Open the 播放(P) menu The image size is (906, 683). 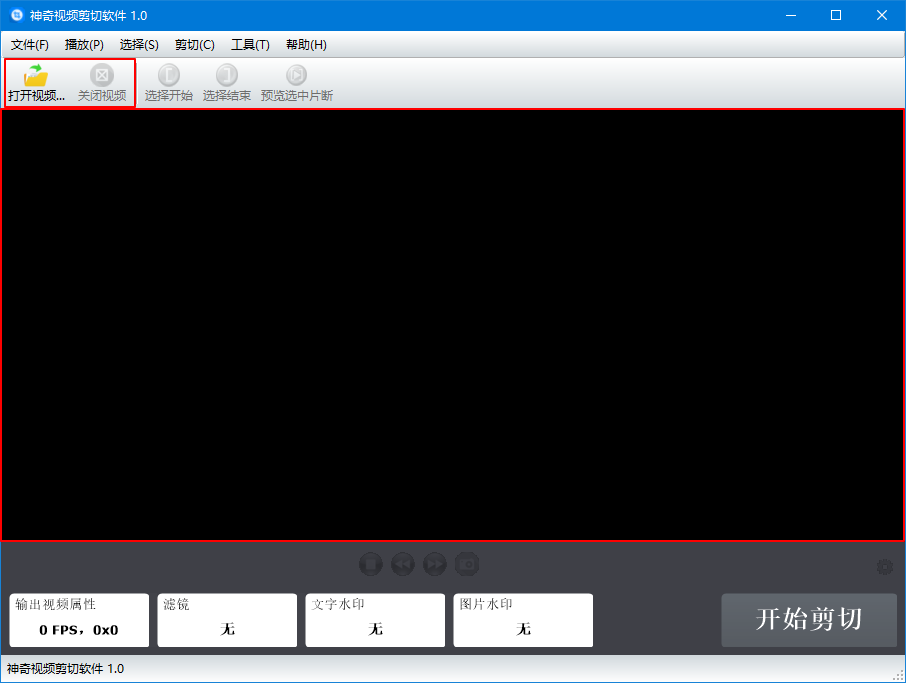(84, 44)
